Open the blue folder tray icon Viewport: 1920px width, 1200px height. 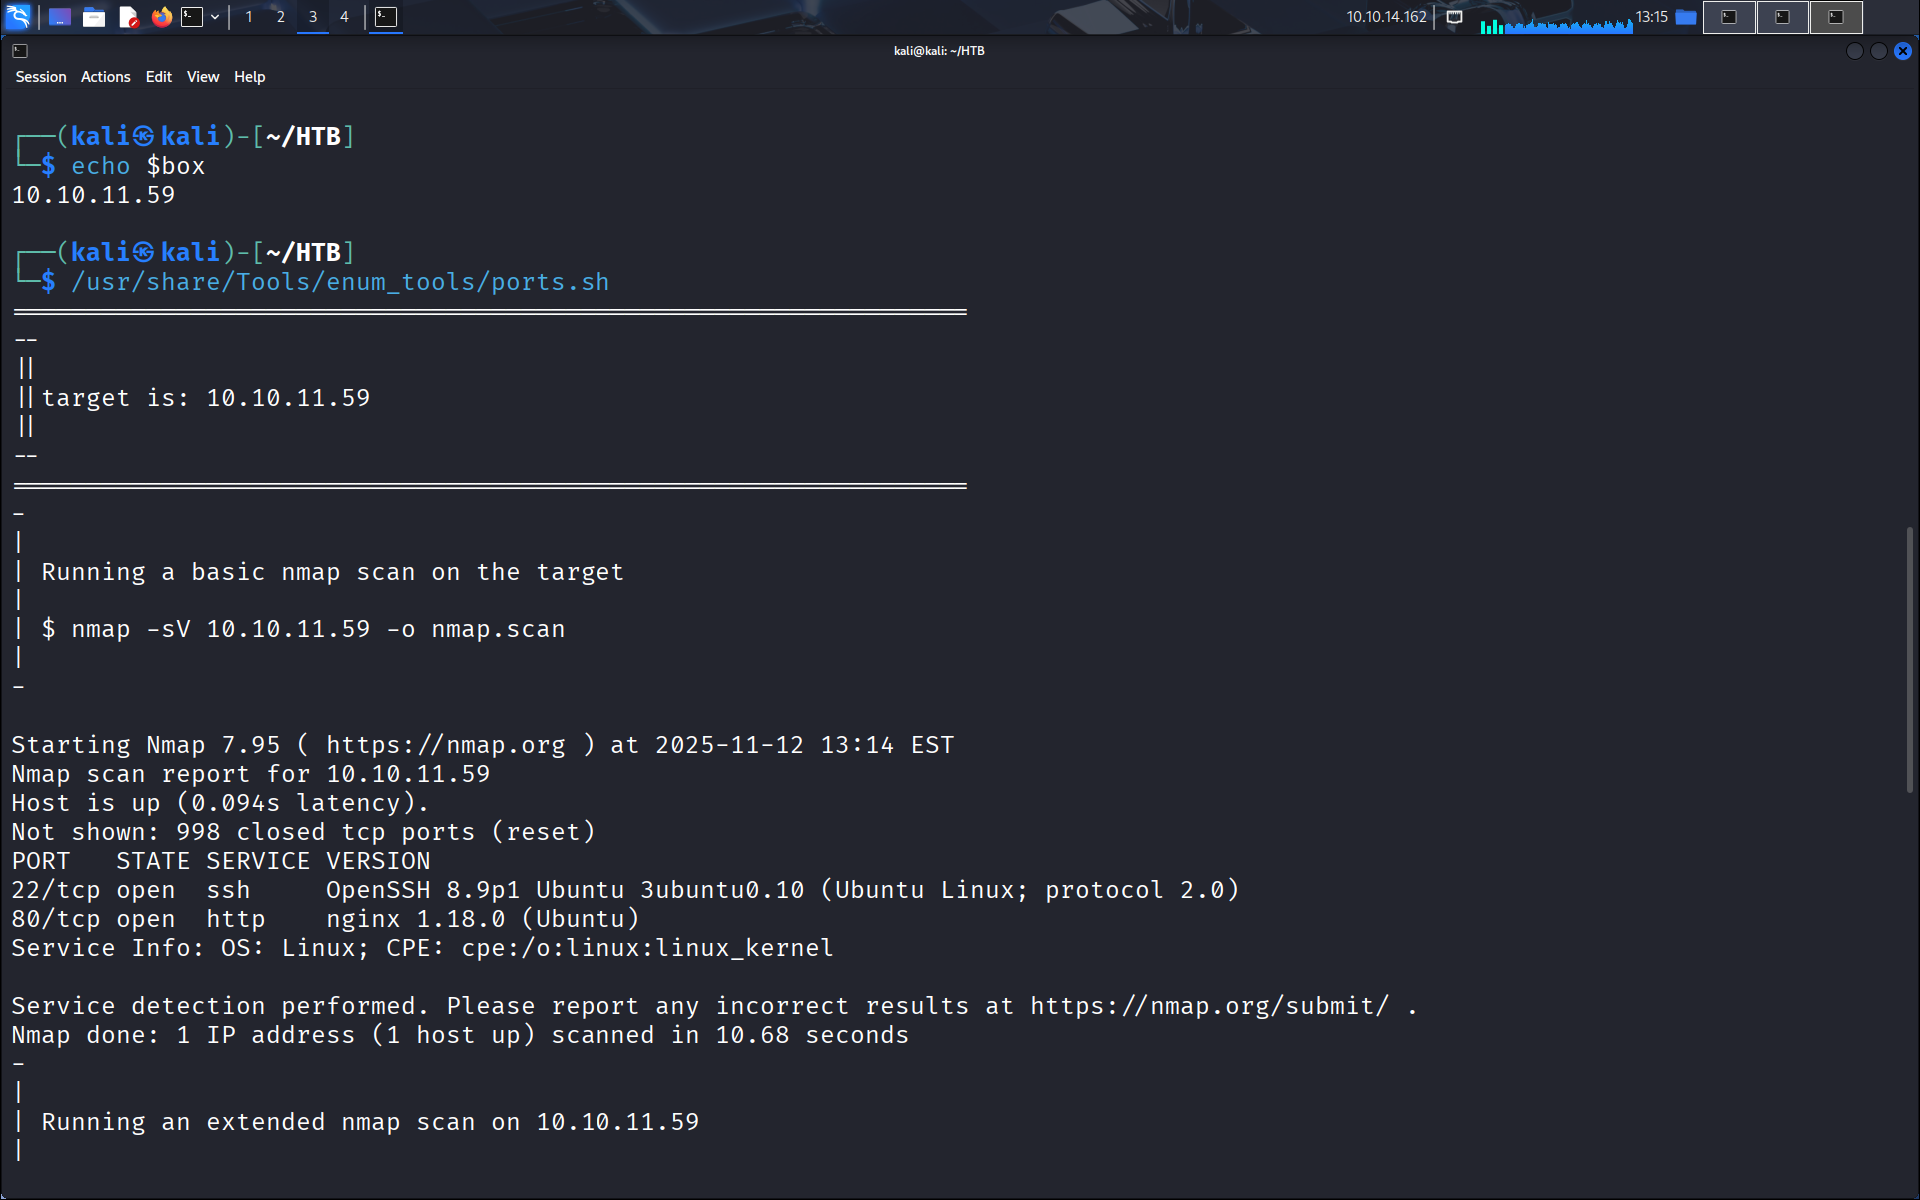click(x=1686, y=17)
